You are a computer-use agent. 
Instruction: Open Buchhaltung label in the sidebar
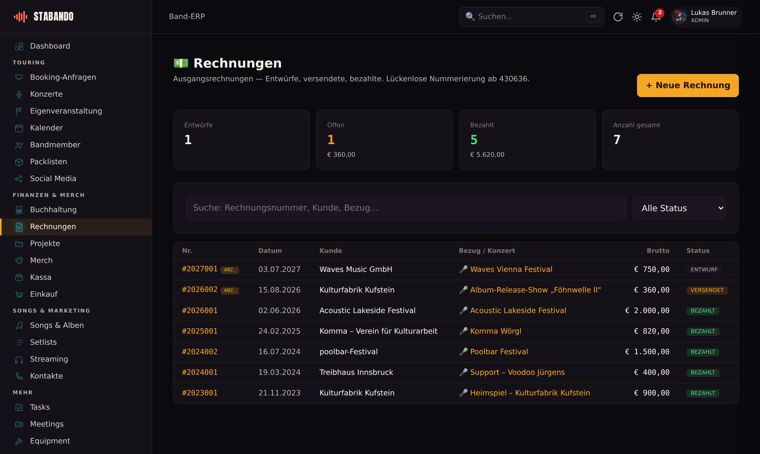53,210
